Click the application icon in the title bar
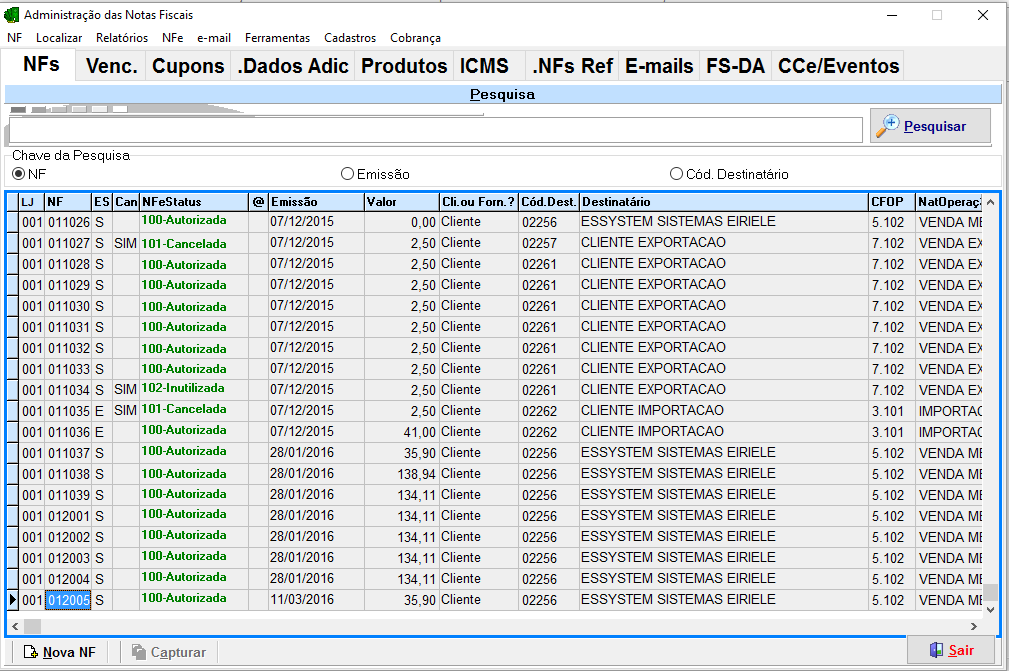 point(11,15)
